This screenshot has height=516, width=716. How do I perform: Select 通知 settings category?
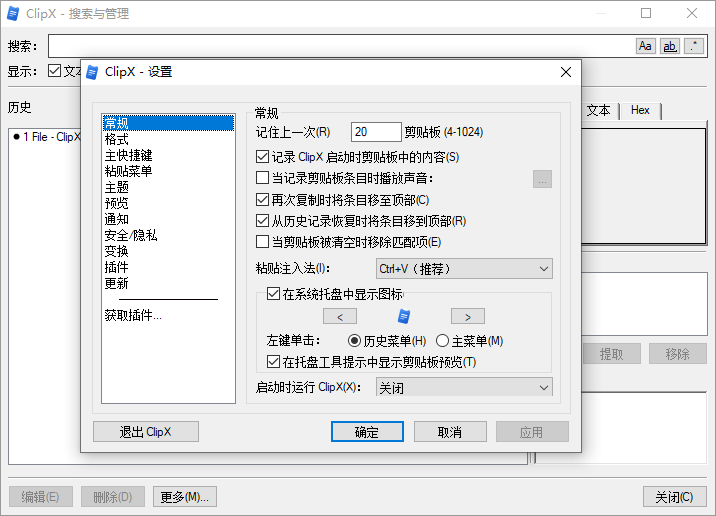point(168,219)
